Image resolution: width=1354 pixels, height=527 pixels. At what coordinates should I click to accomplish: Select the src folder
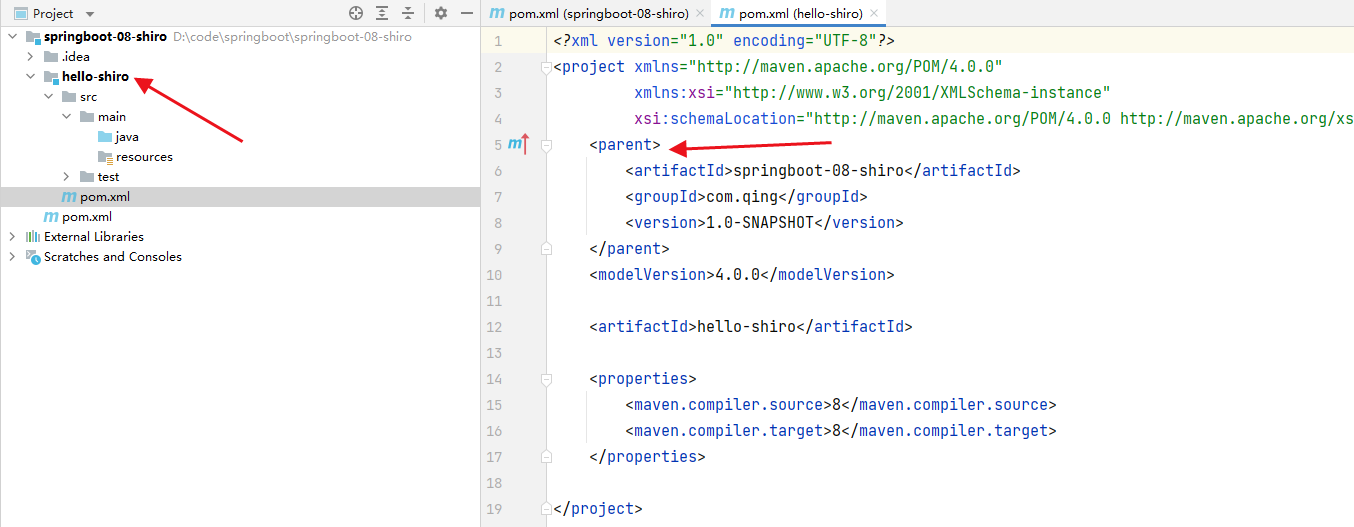tap(89, 97)
